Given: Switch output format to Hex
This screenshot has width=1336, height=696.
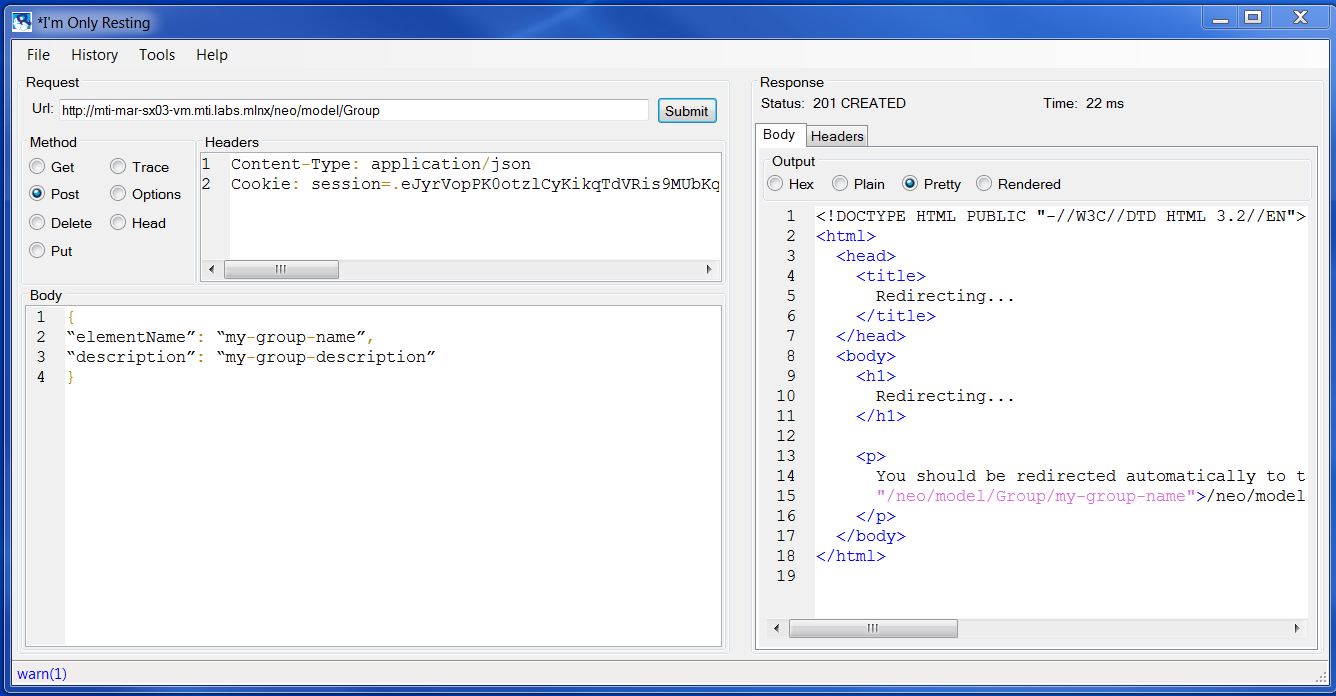Looking at the screenshot, I should click(x=775, y=183).
